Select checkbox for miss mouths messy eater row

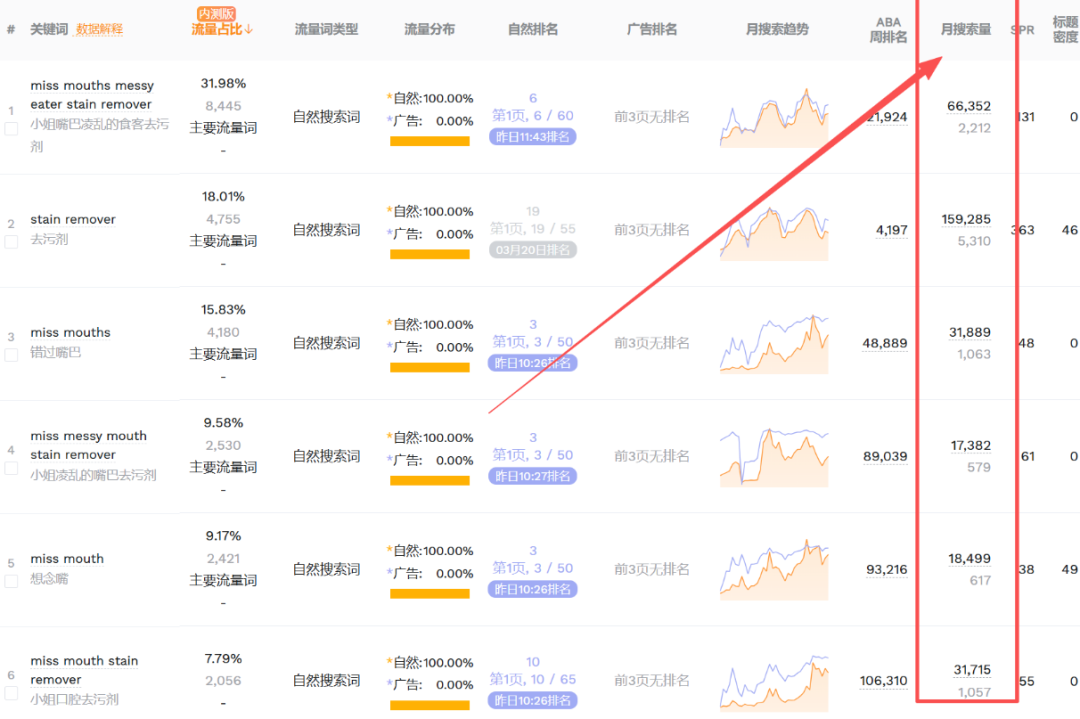[11, 128]
